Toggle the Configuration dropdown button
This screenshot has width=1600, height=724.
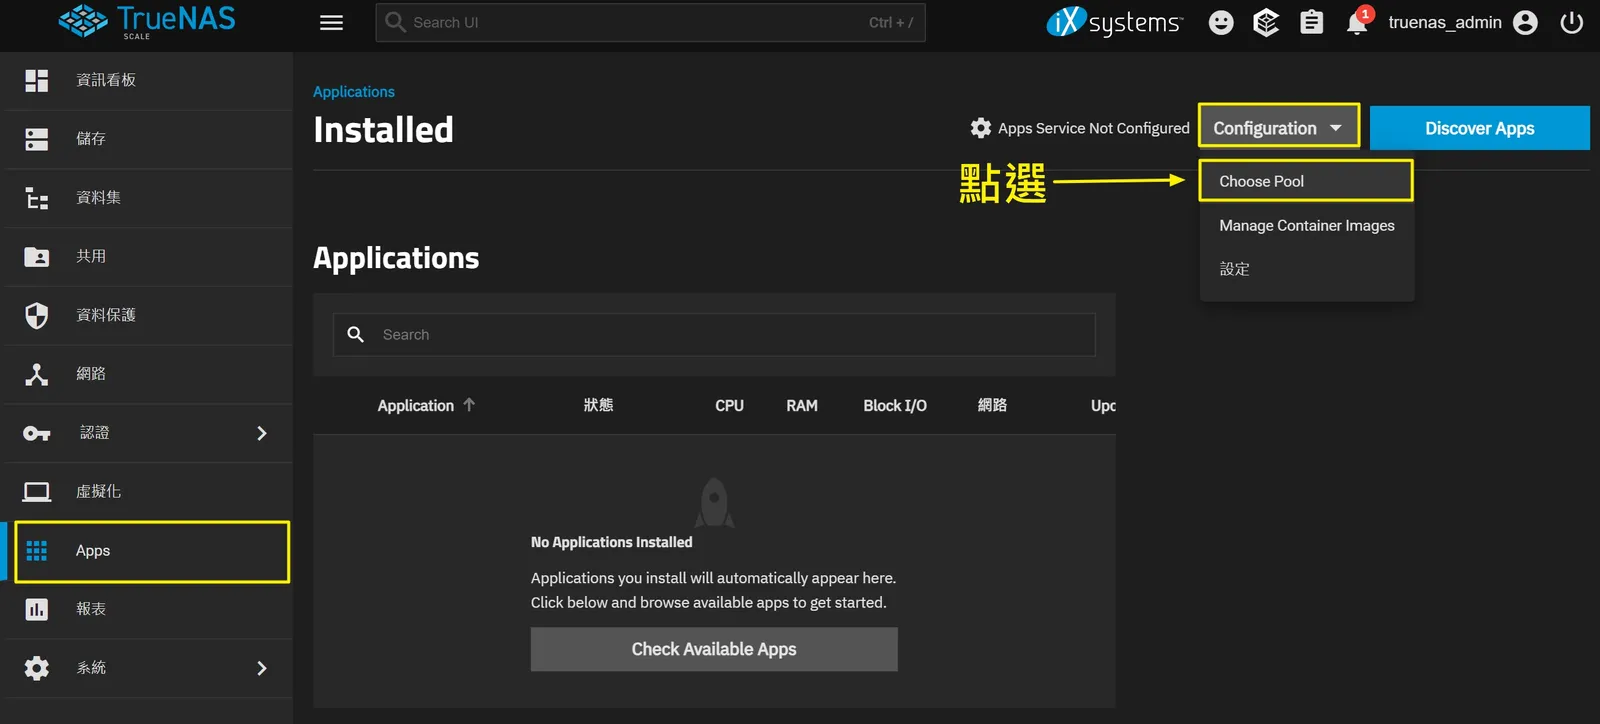1279,127
